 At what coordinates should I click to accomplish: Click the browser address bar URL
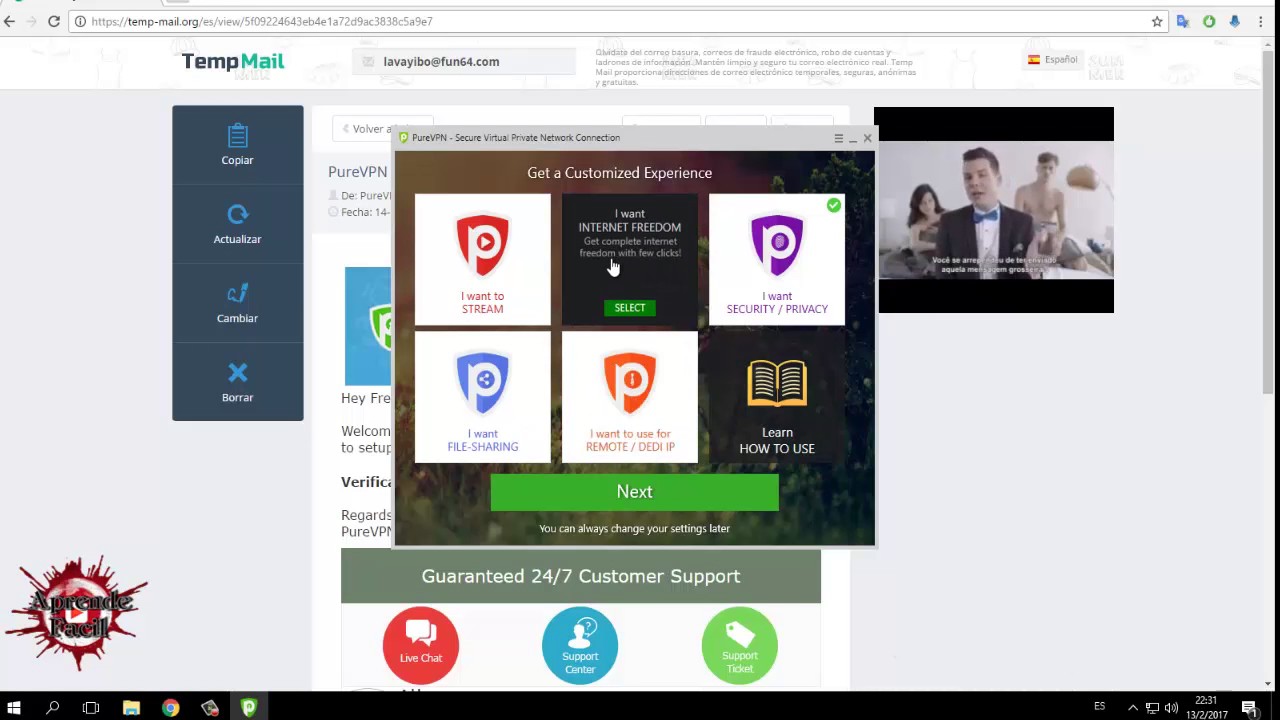[x=262, y=21]
